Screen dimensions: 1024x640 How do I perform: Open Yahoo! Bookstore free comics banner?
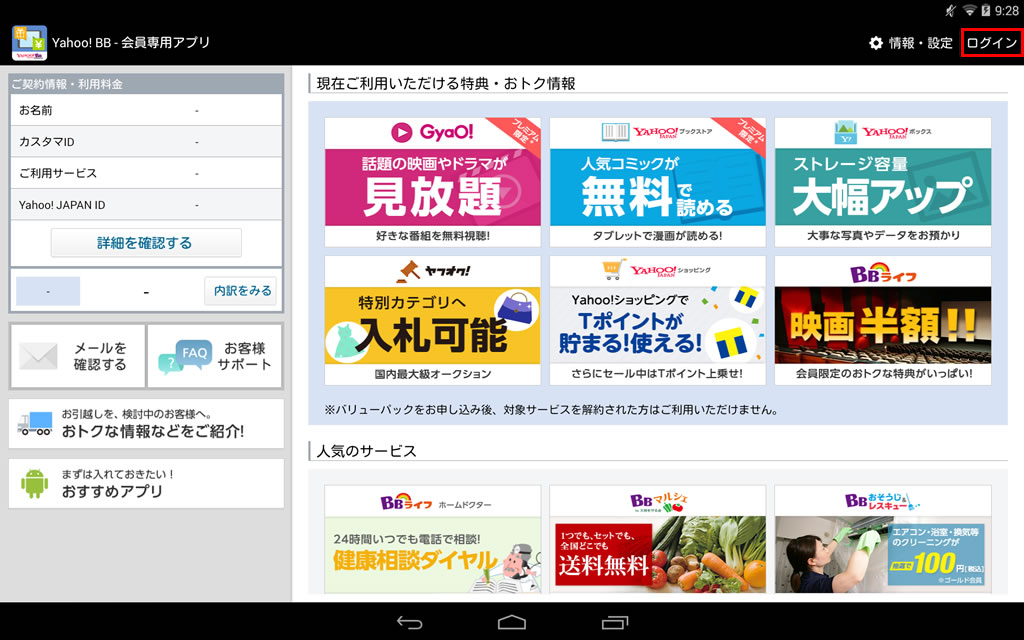point(658,182)
